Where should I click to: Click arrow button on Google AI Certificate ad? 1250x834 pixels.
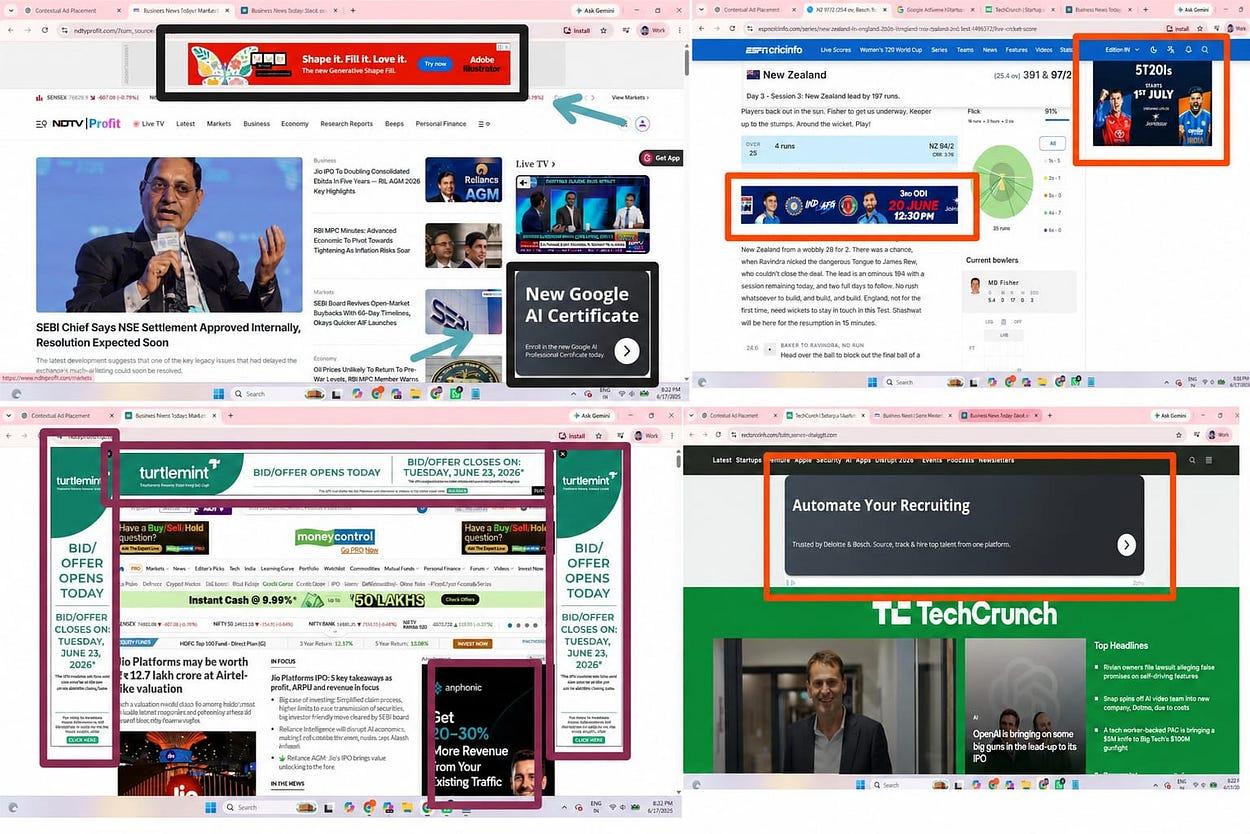pyautogui.click(x=627, y=350)
